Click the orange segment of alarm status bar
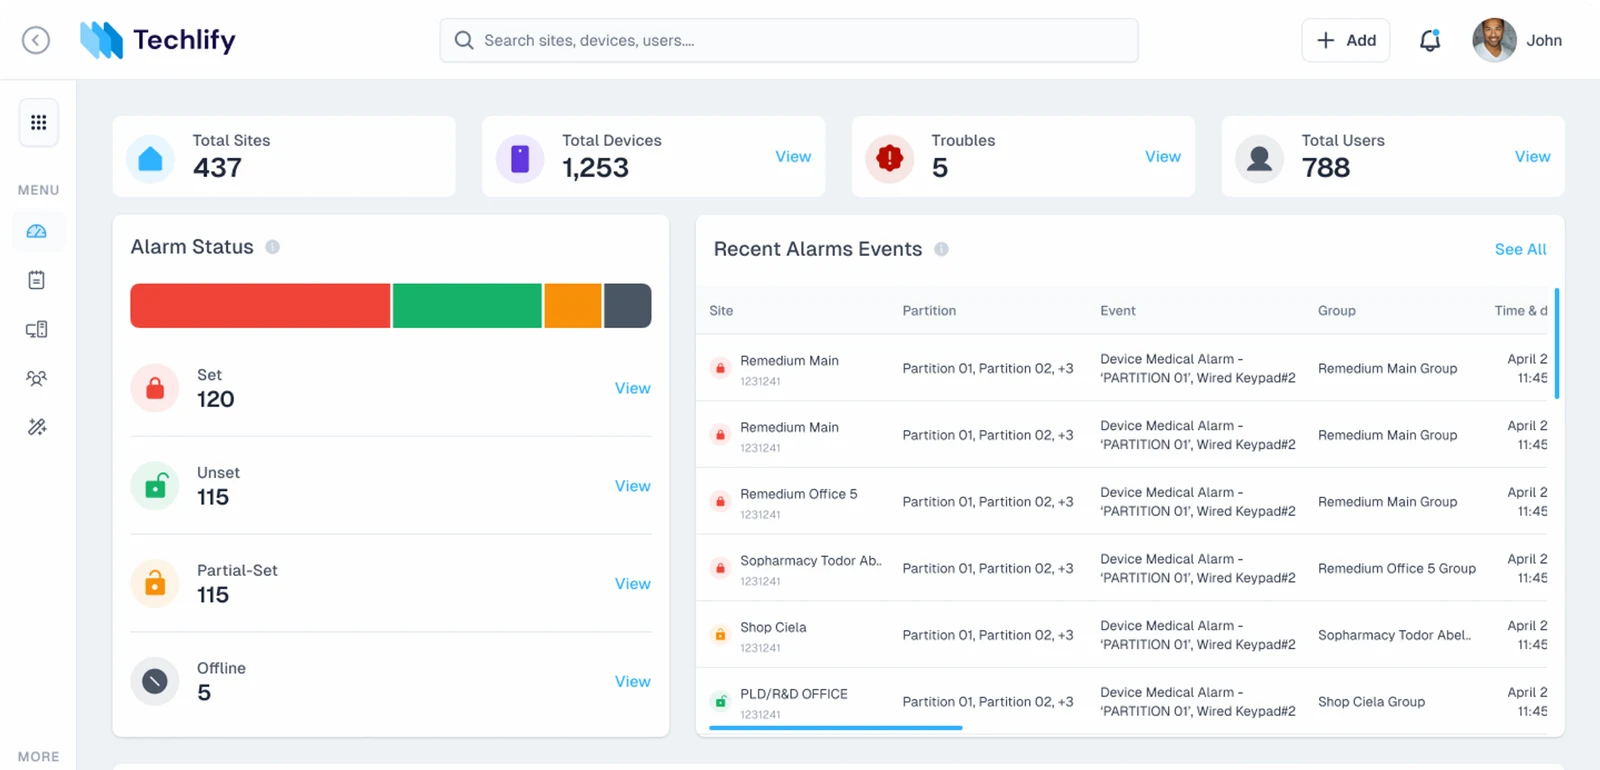Image resolution: width=1600 pixels, height=770 pixels. point(573,305)
